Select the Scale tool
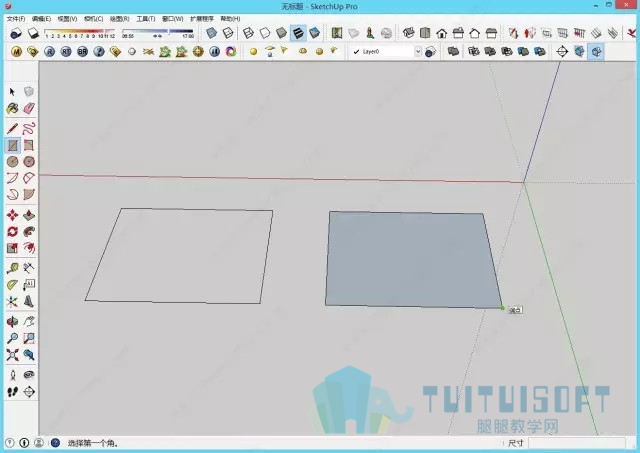Image resolution: width=640 pixels, height=453 pixels. [x=12, y=248]
